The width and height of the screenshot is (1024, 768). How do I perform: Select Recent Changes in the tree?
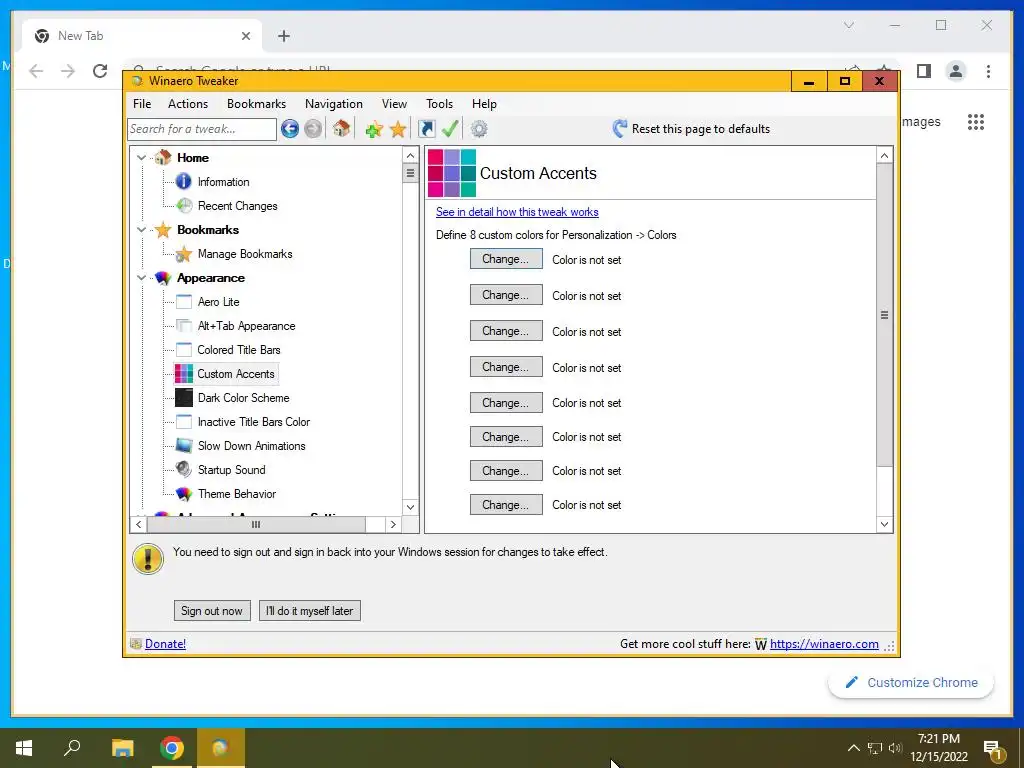coord(237,206)
